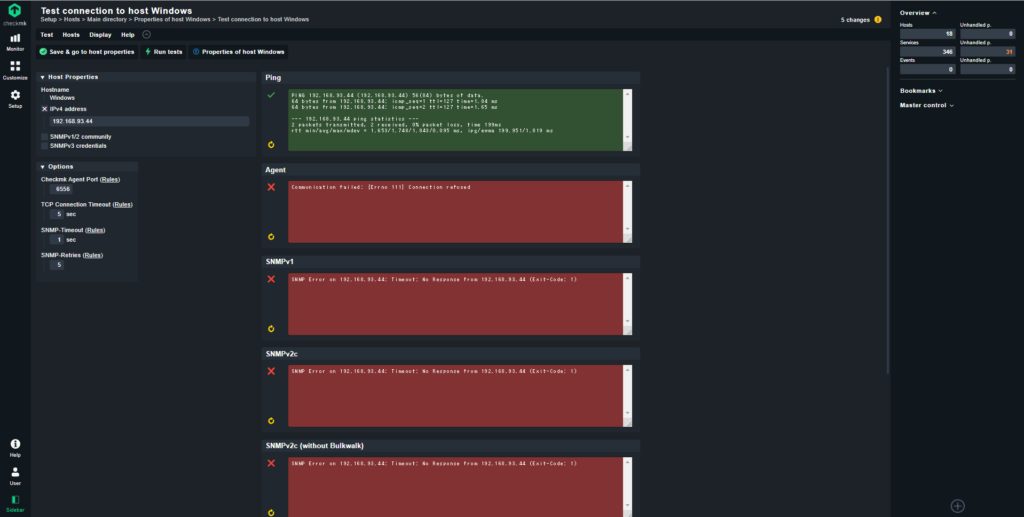Edit the SNMP-Timeout seconds field
Image resolution: width=1024 pixels, height=517 pixels.
(57, 240)
